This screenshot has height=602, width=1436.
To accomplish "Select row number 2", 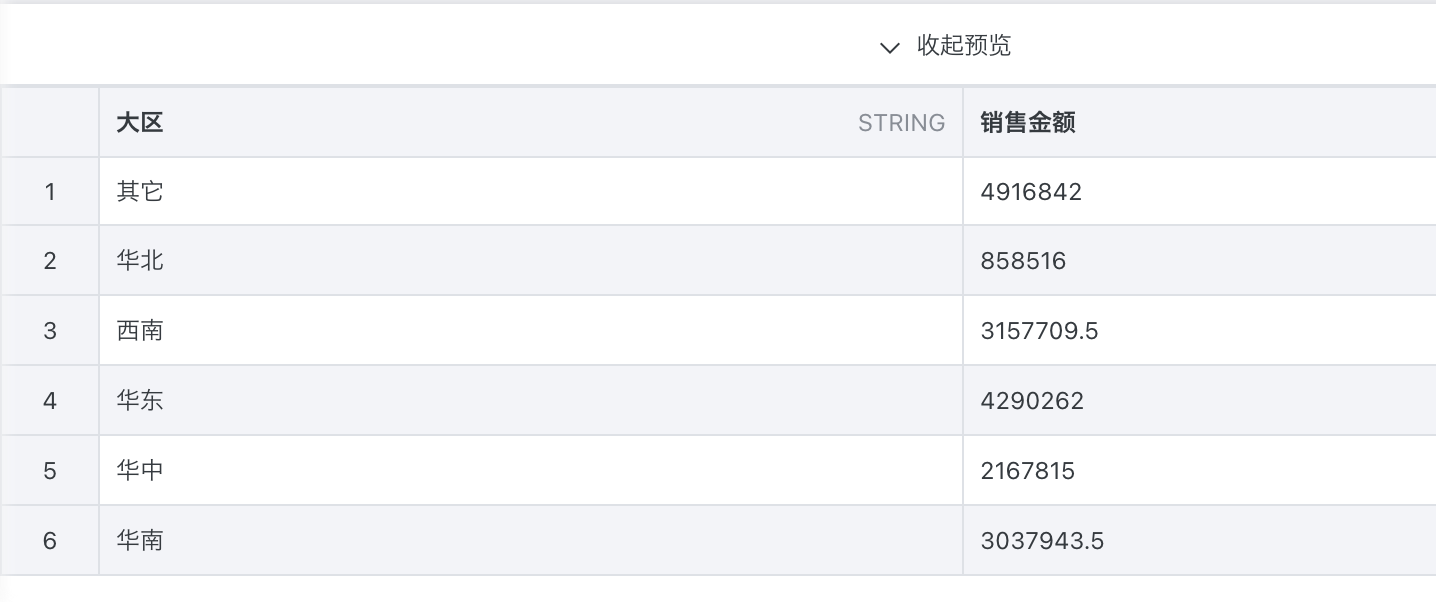I will (50, 261).
